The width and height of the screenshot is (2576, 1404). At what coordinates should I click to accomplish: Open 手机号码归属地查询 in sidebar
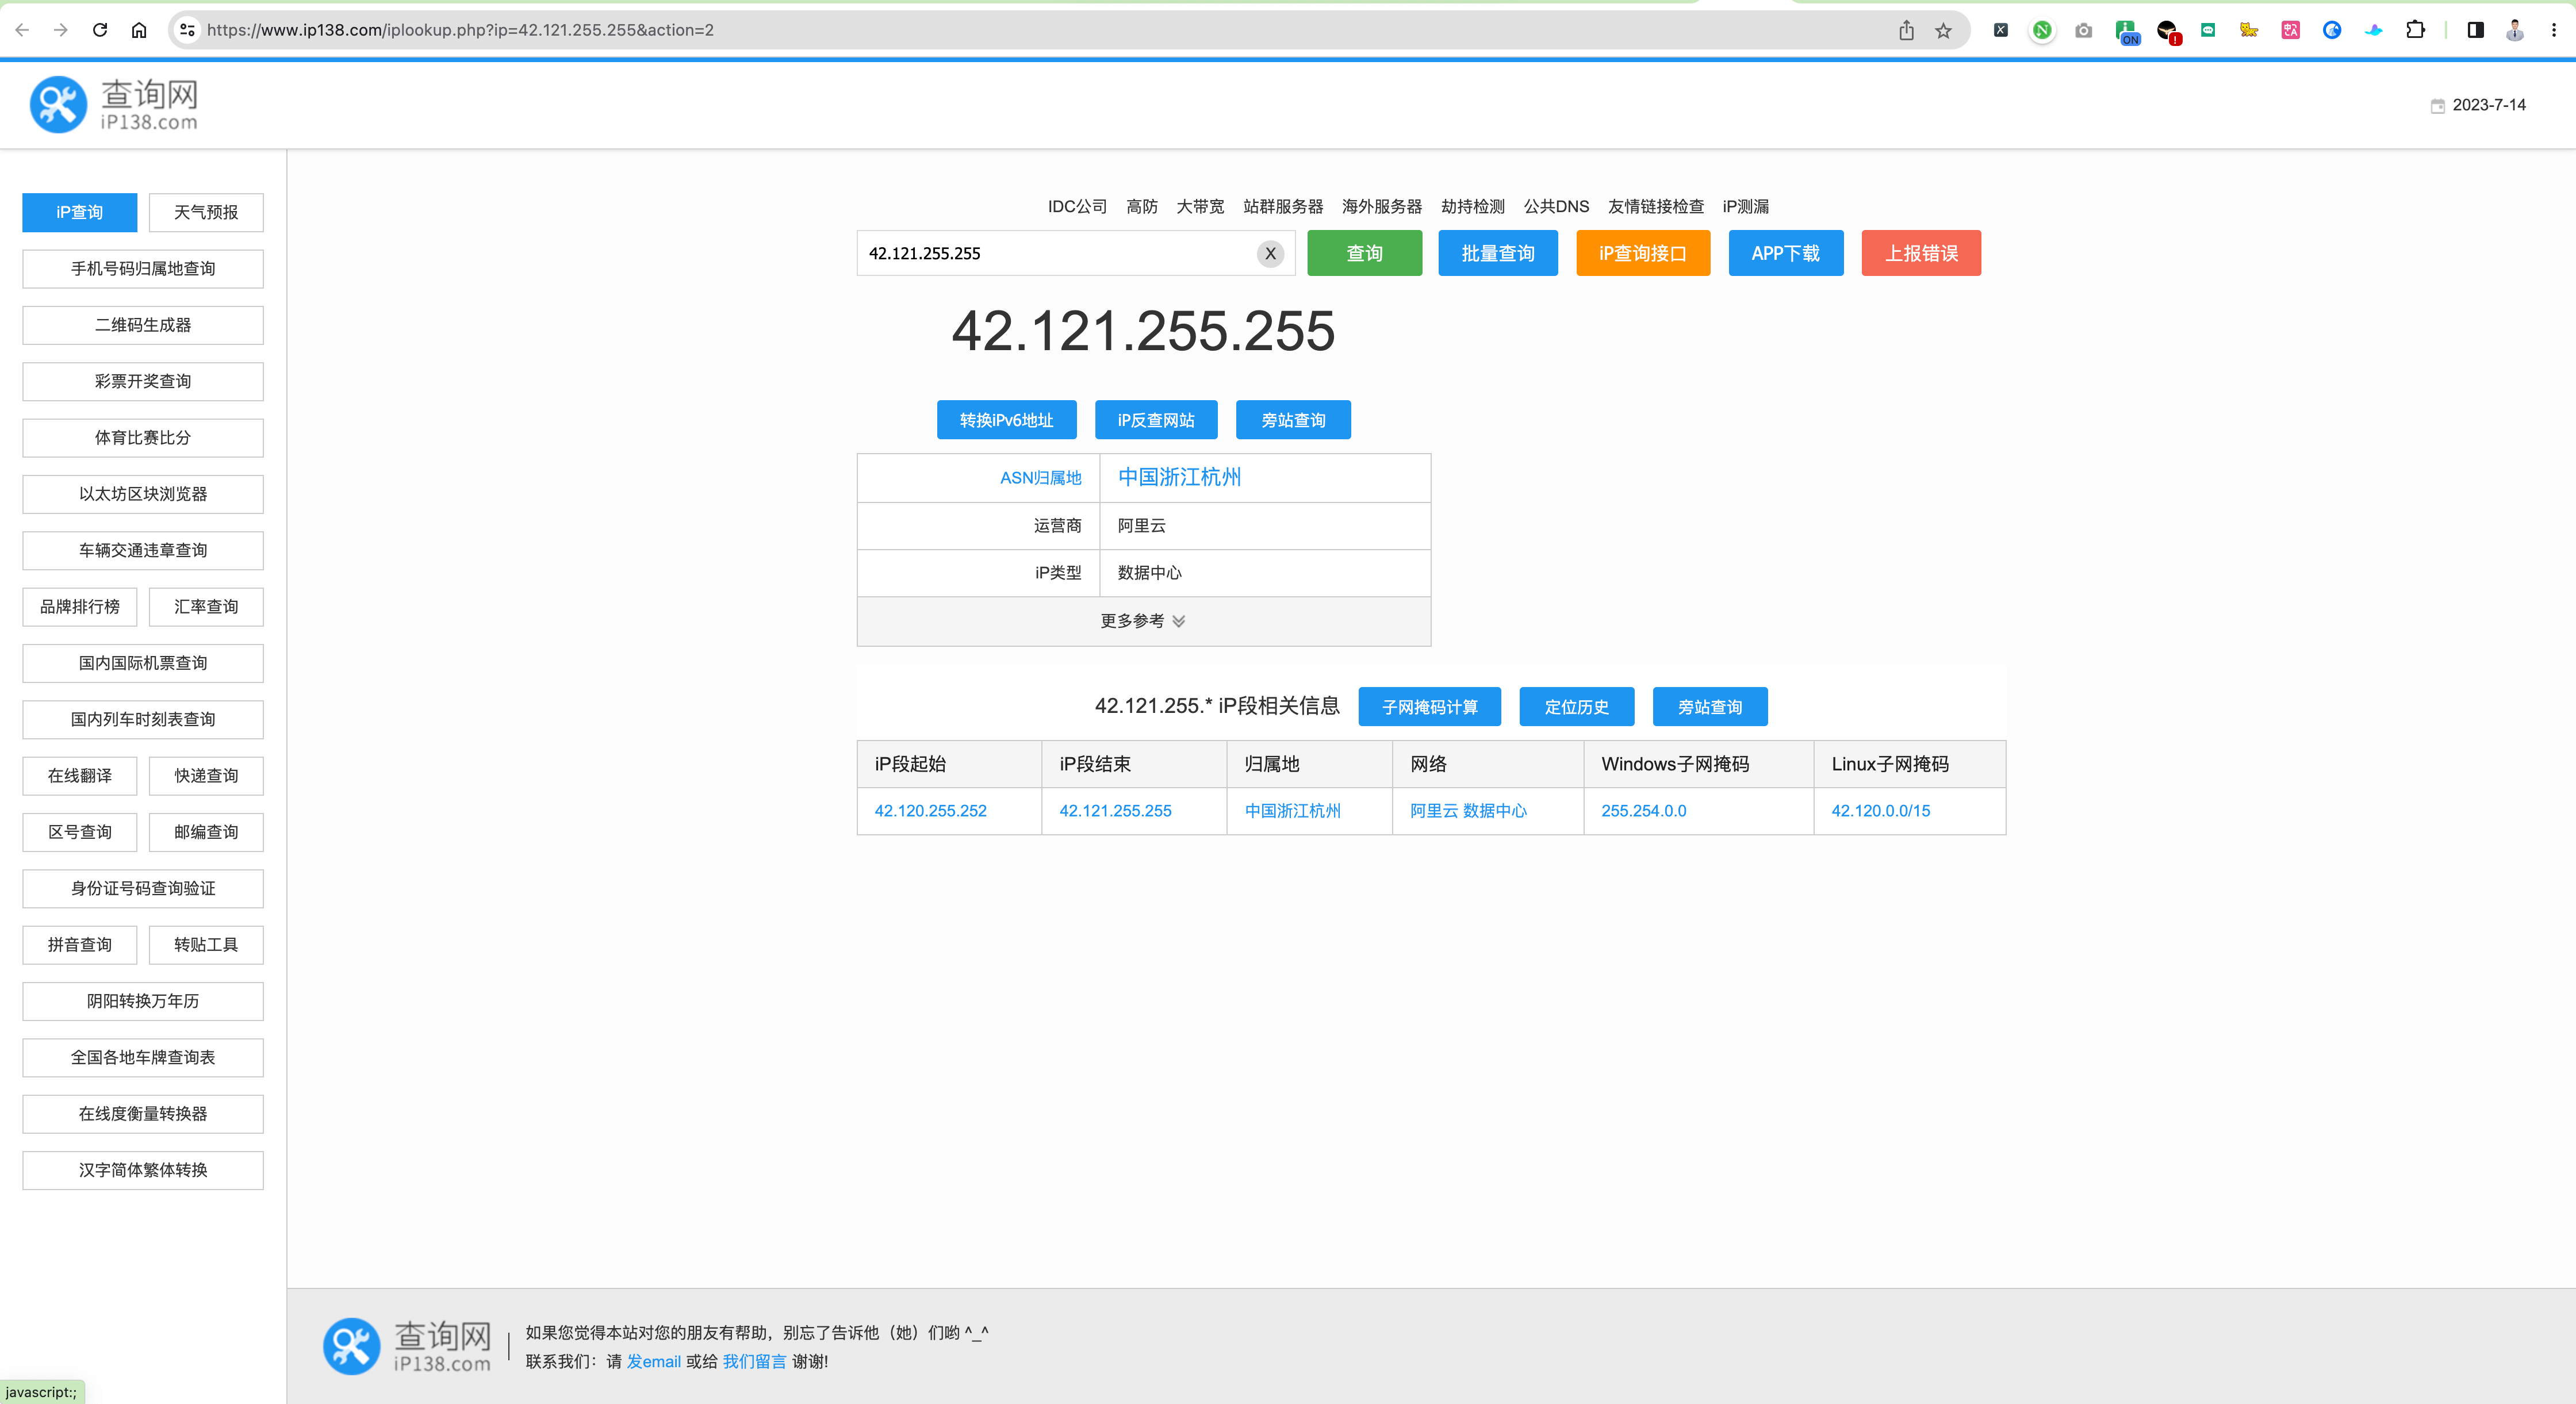[x=143, y=269]
